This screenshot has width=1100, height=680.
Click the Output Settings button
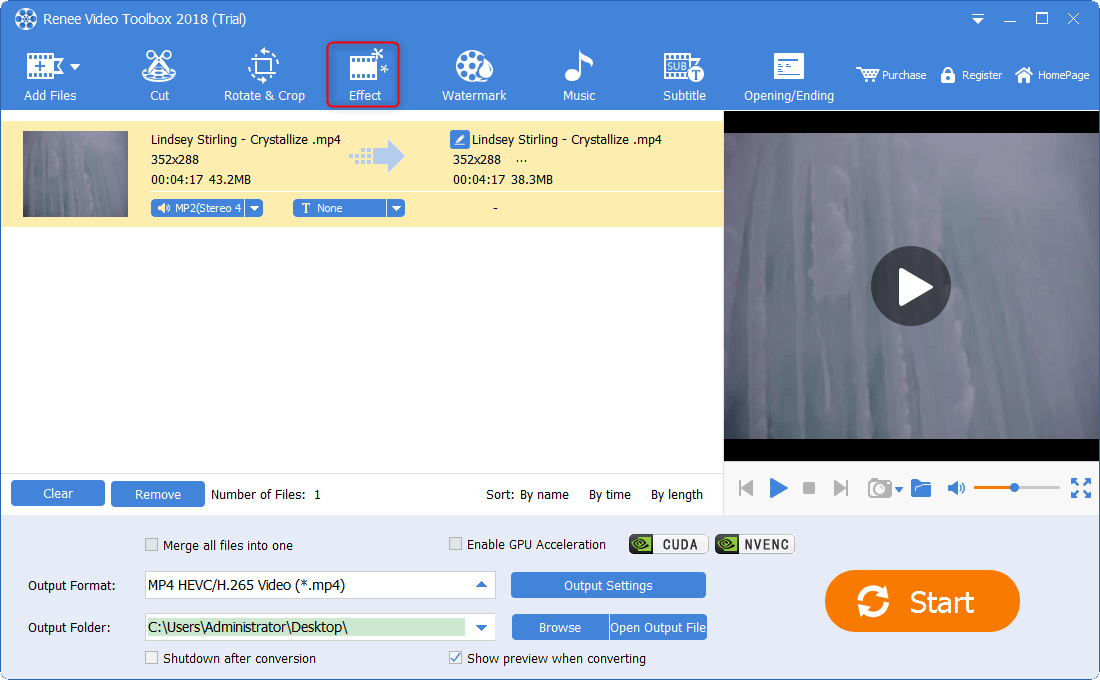point(608,585)
